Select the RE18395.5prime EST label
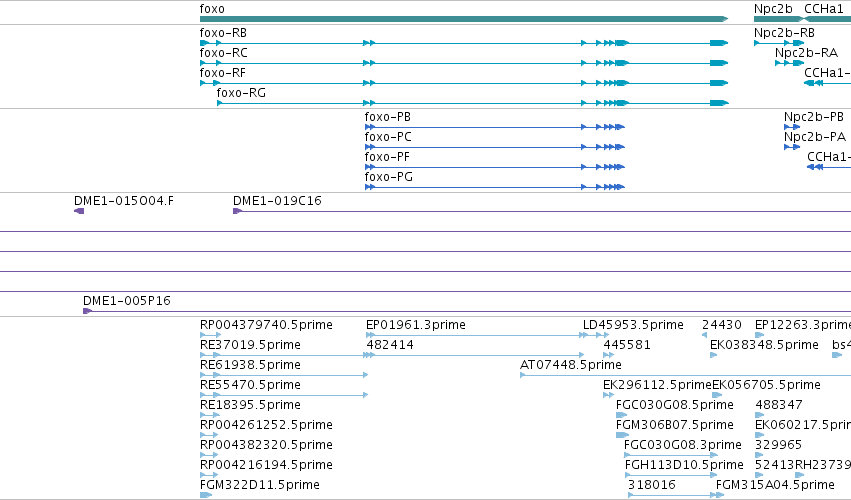 [250, 405]
